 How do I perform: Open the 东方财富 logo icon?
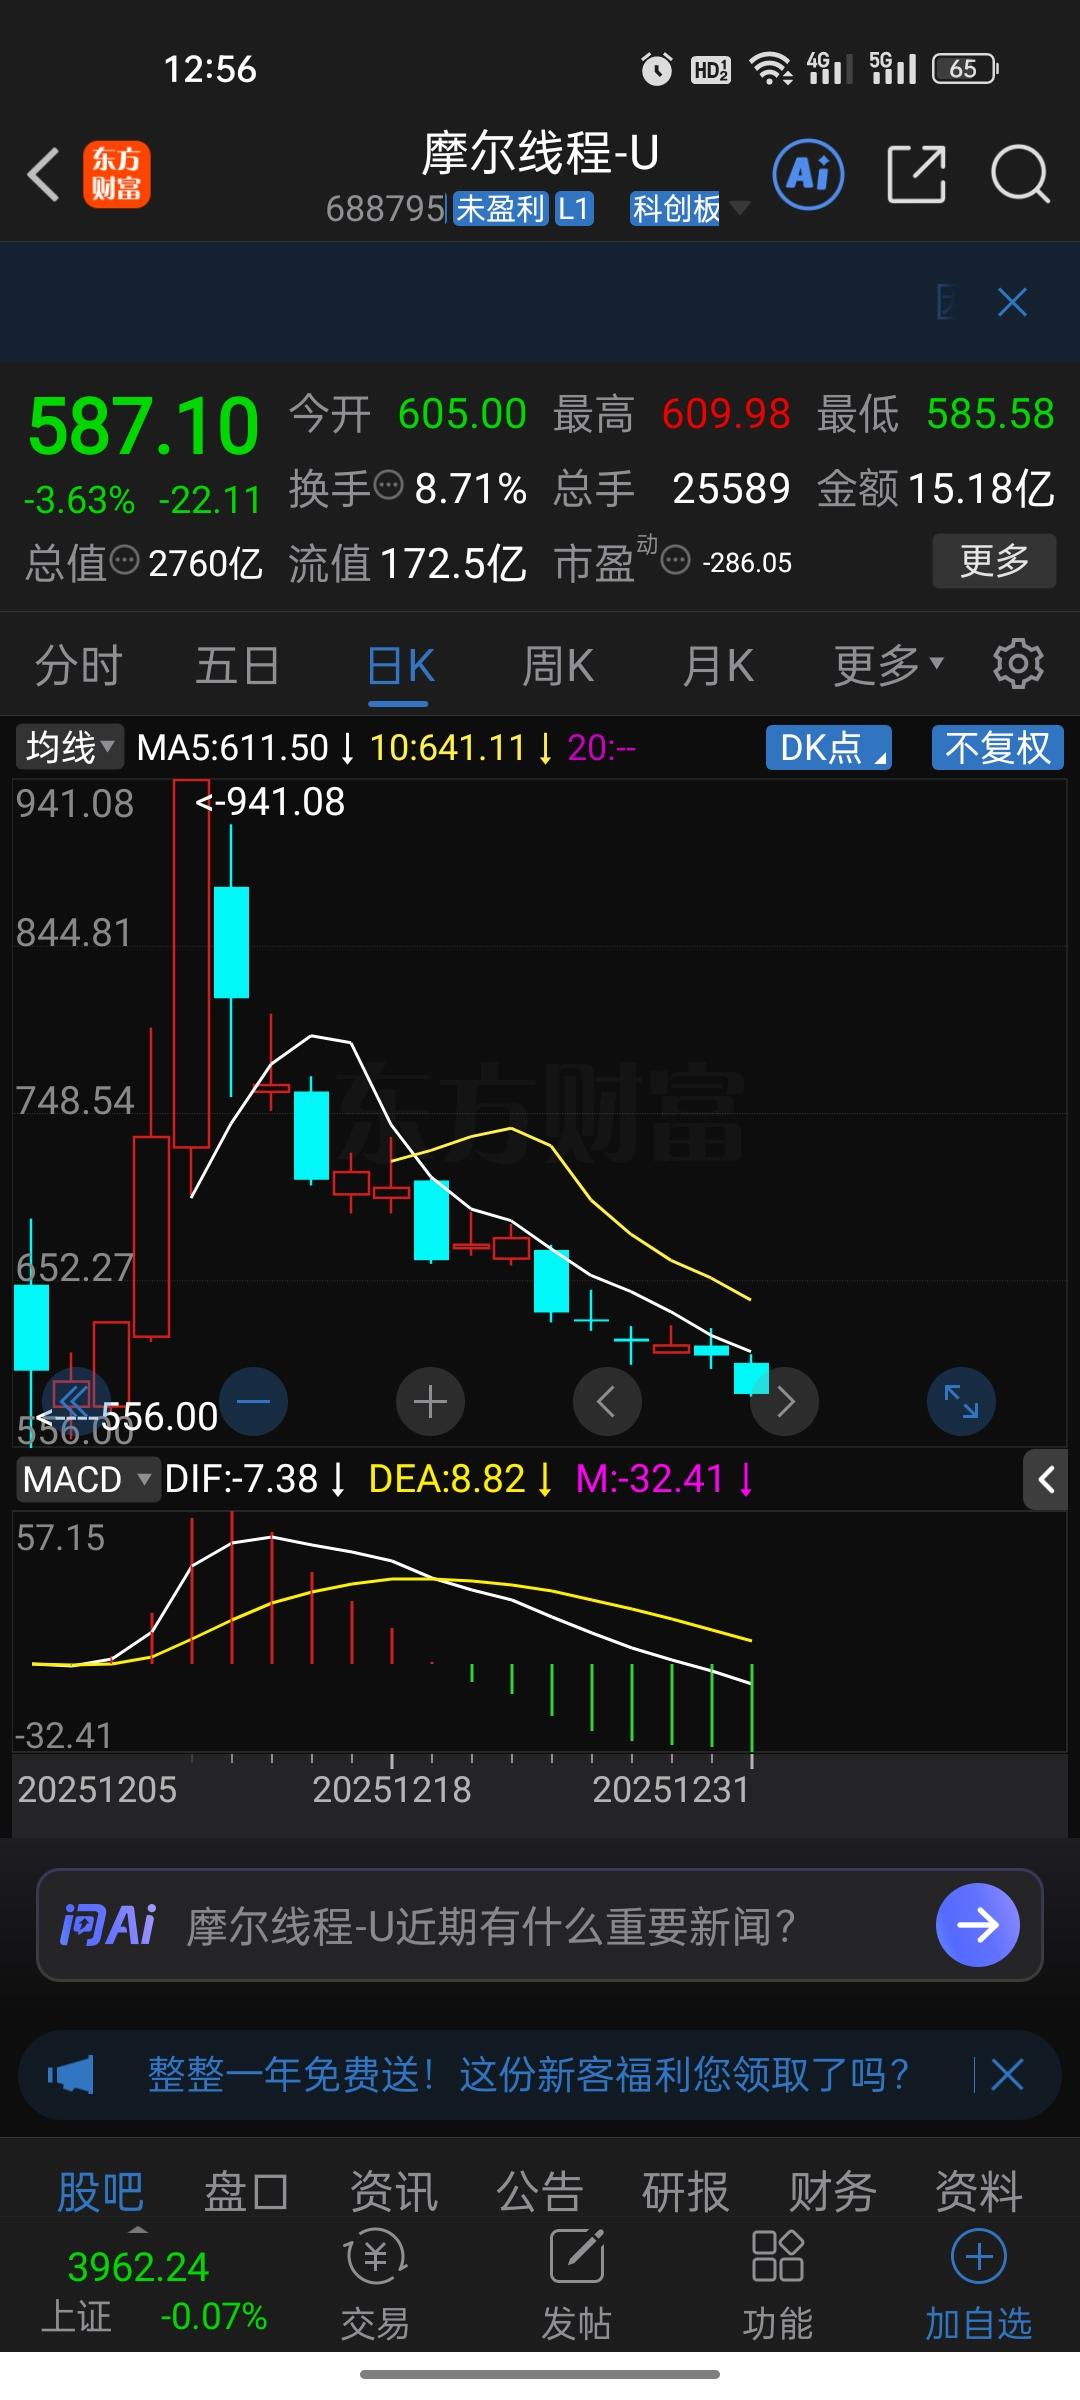pyautogui.click(x=116, y=175)
